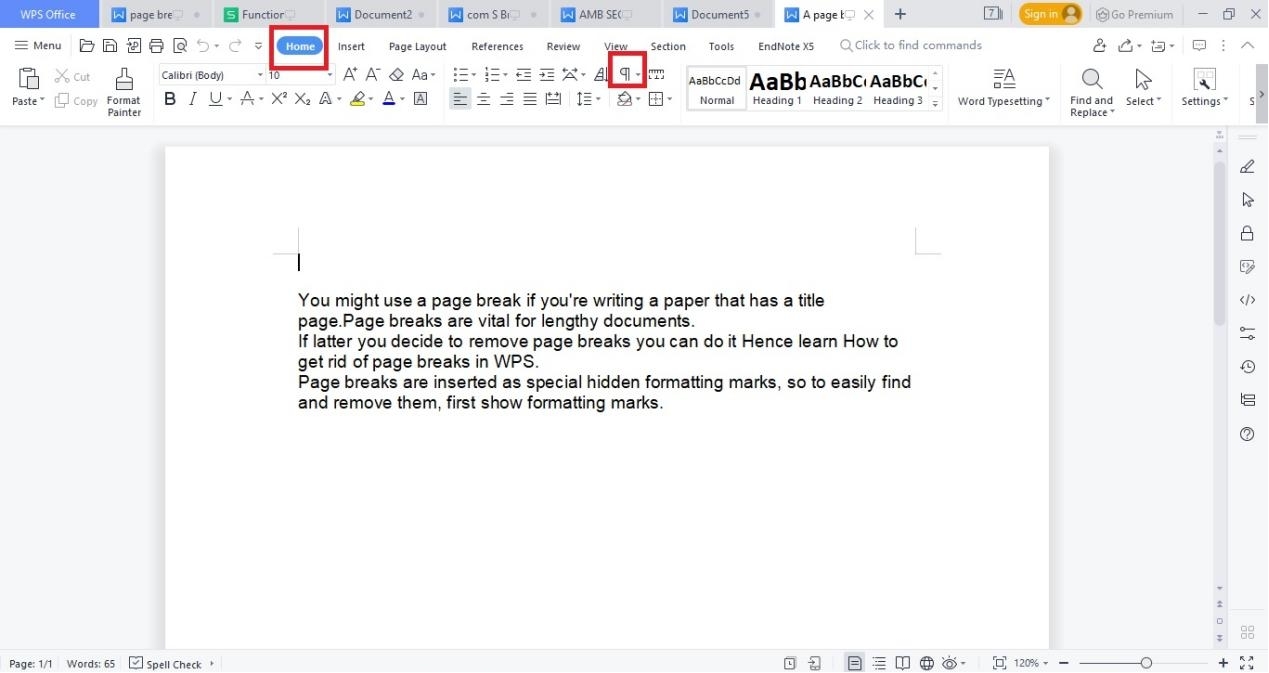Toggle Align Left
The height and width of the screenshot is (673, 1269).
pos(460,99)
